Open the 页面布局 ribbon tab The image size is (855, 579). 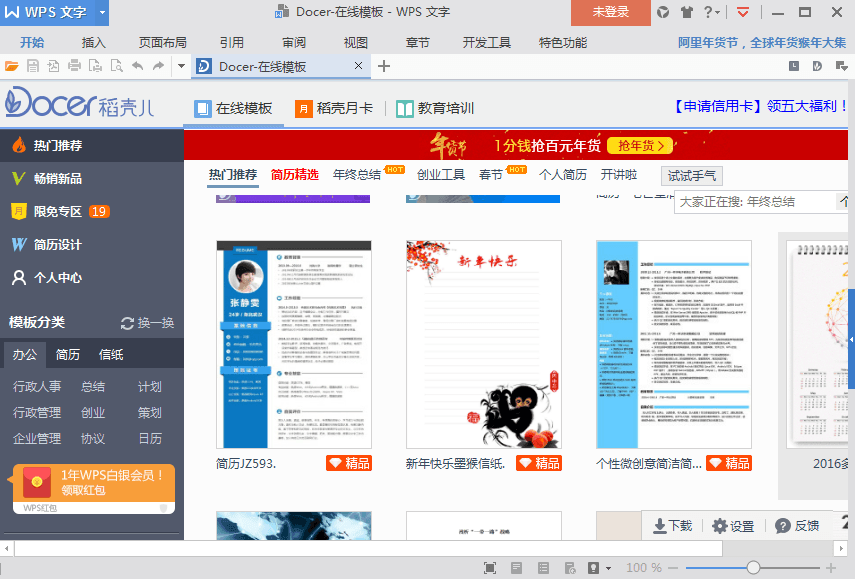[162, 43]
